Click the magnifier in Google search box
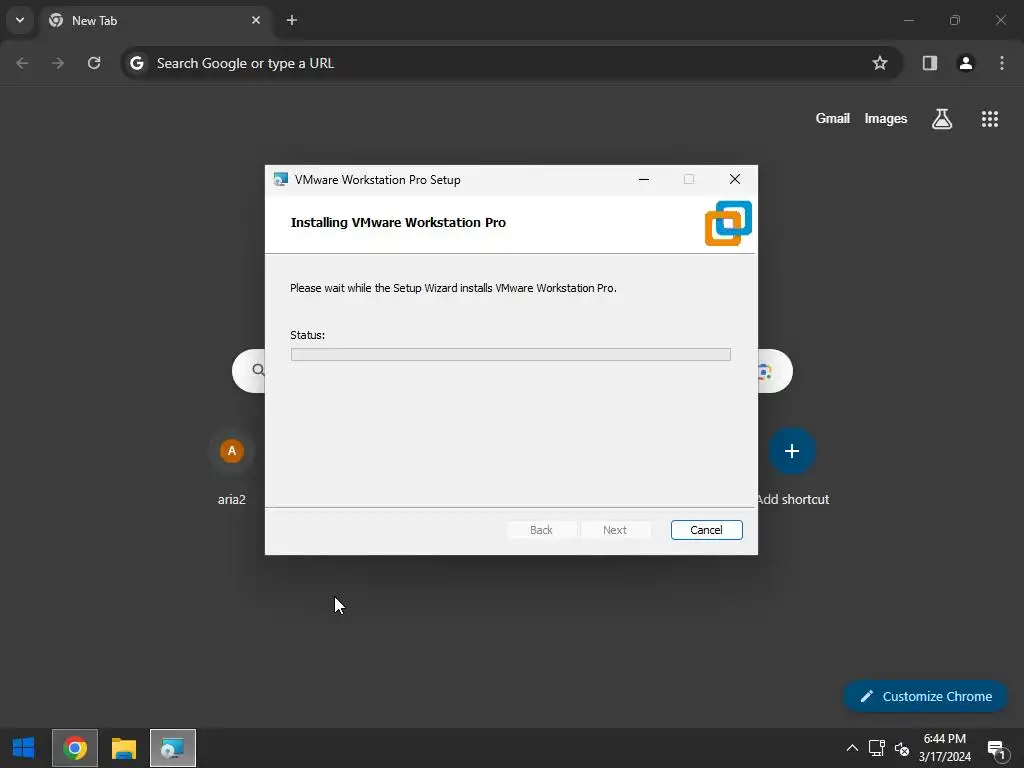Screen dimensions: 1024x768 tap(258, 370)
